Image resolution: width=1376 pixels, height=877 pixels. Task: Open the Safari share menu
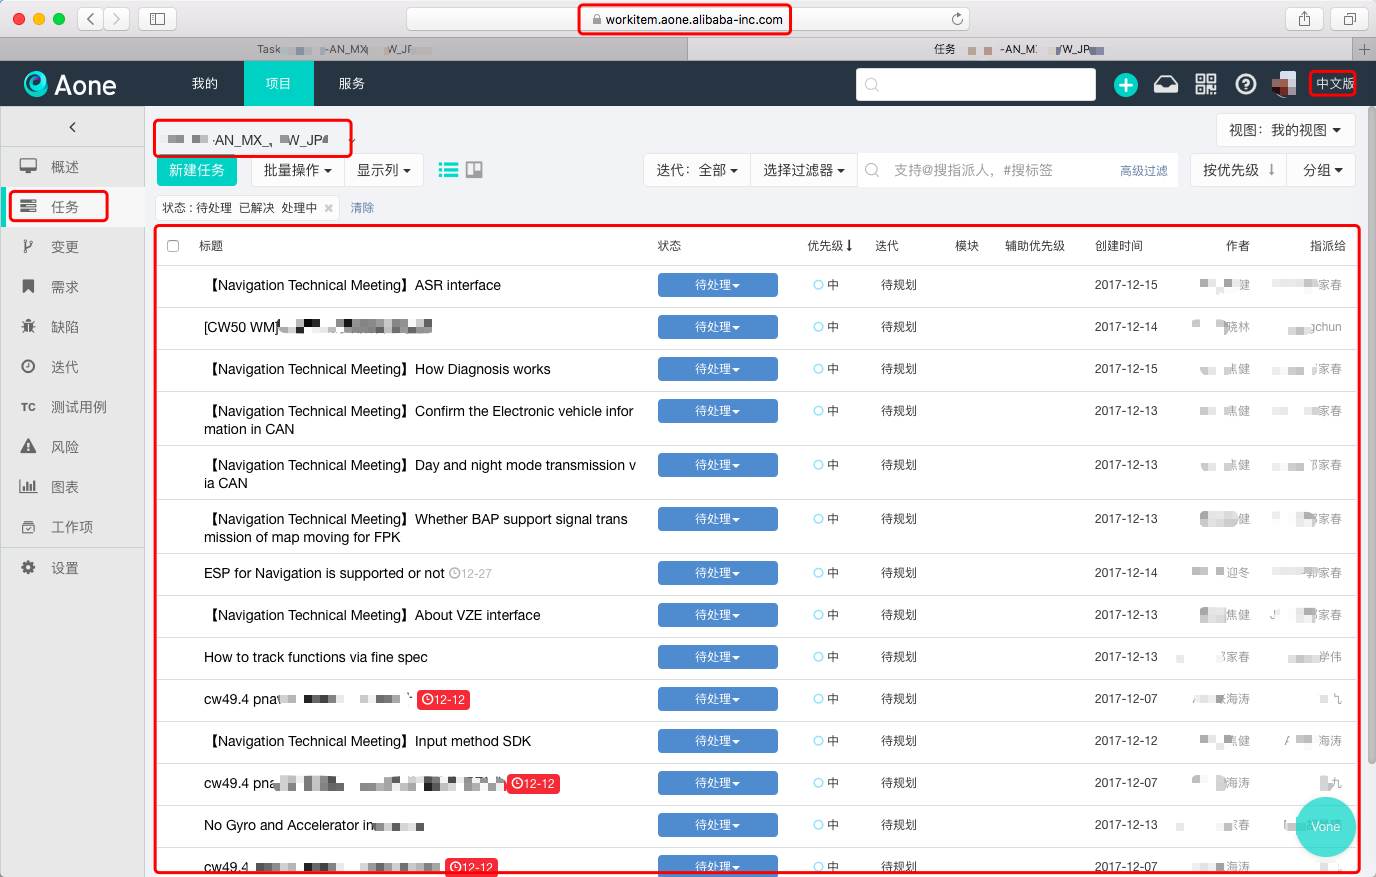[1304, 18]
